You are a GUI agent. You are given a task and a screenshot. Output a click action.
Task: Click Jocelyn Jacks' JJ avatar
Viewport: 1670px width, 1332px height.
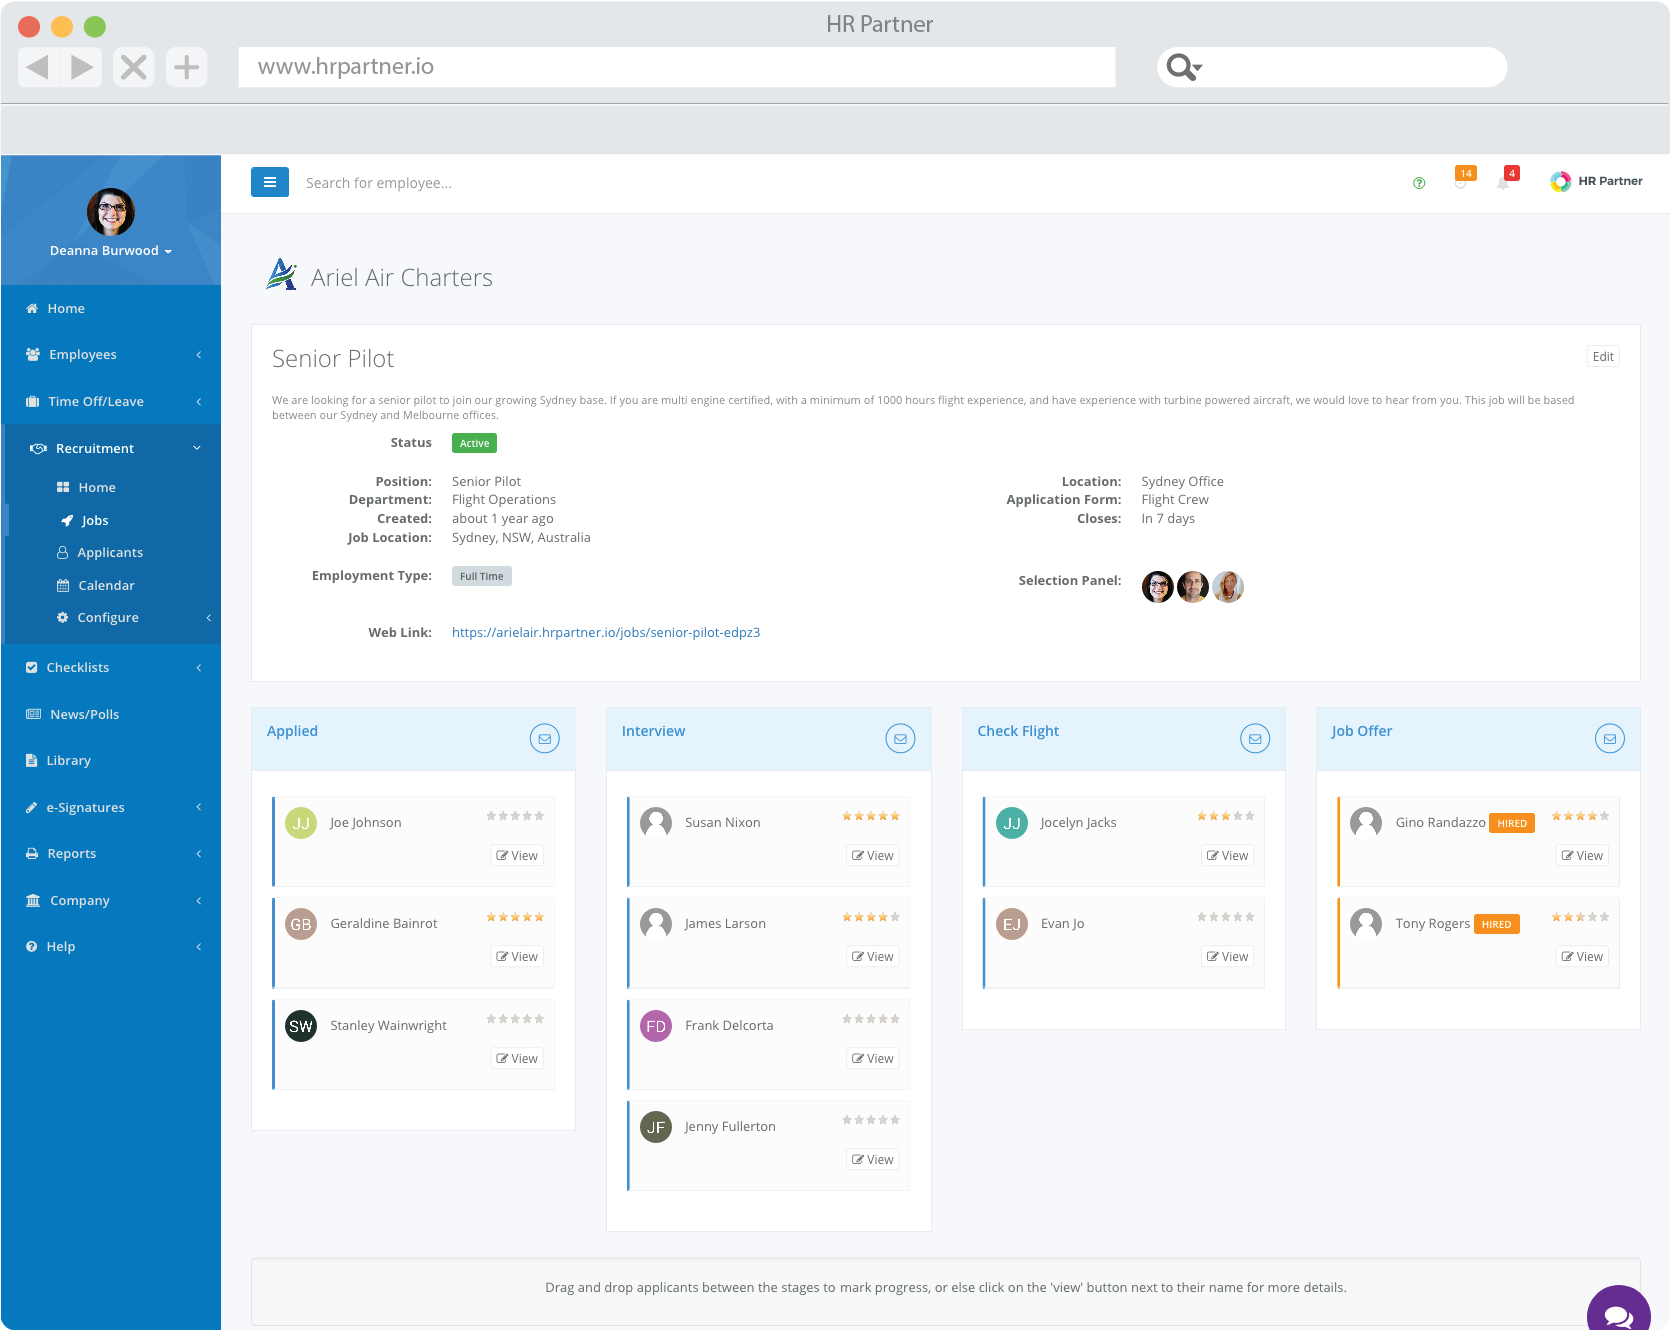click(1012, 823)
